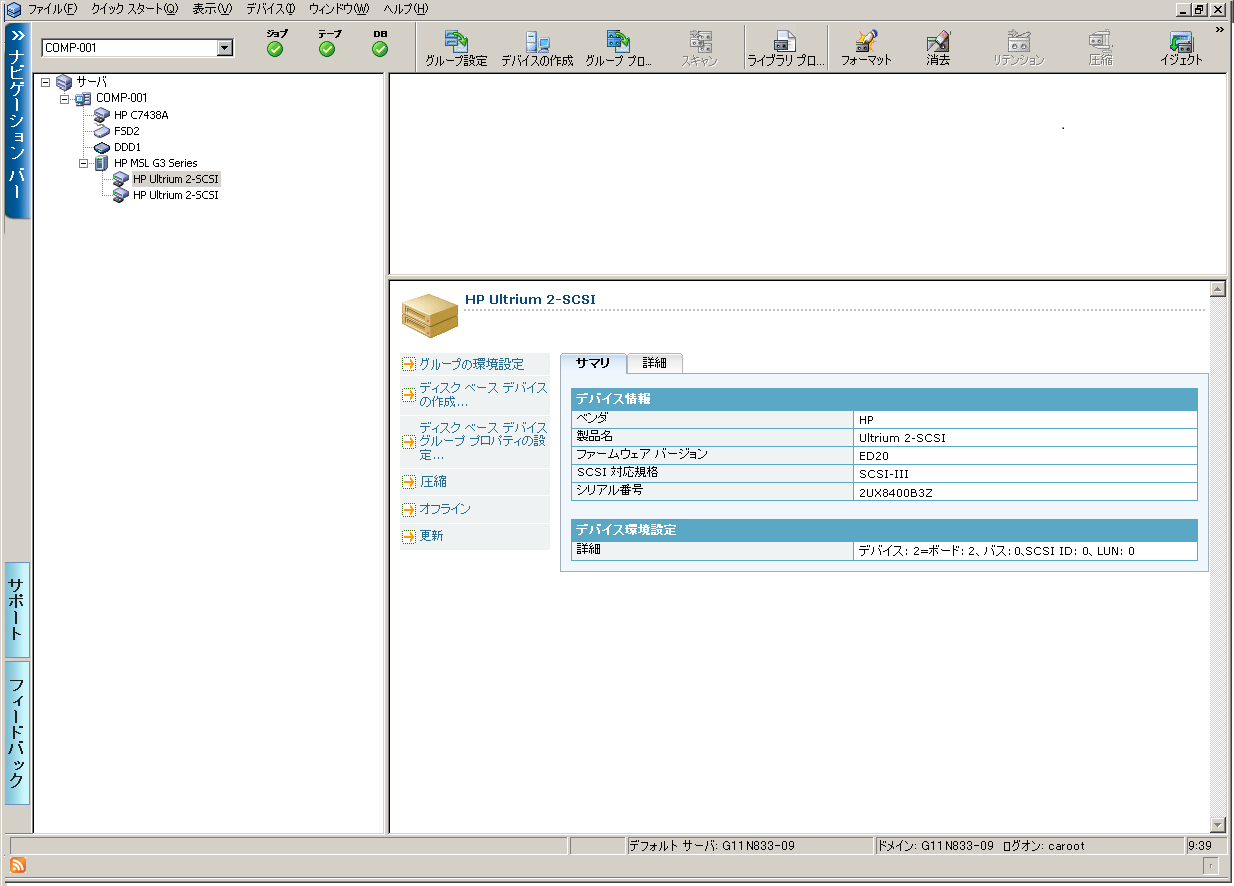Open the 表示(V) menu
This screenshot has width=1234, height=886.
point(212,9)
